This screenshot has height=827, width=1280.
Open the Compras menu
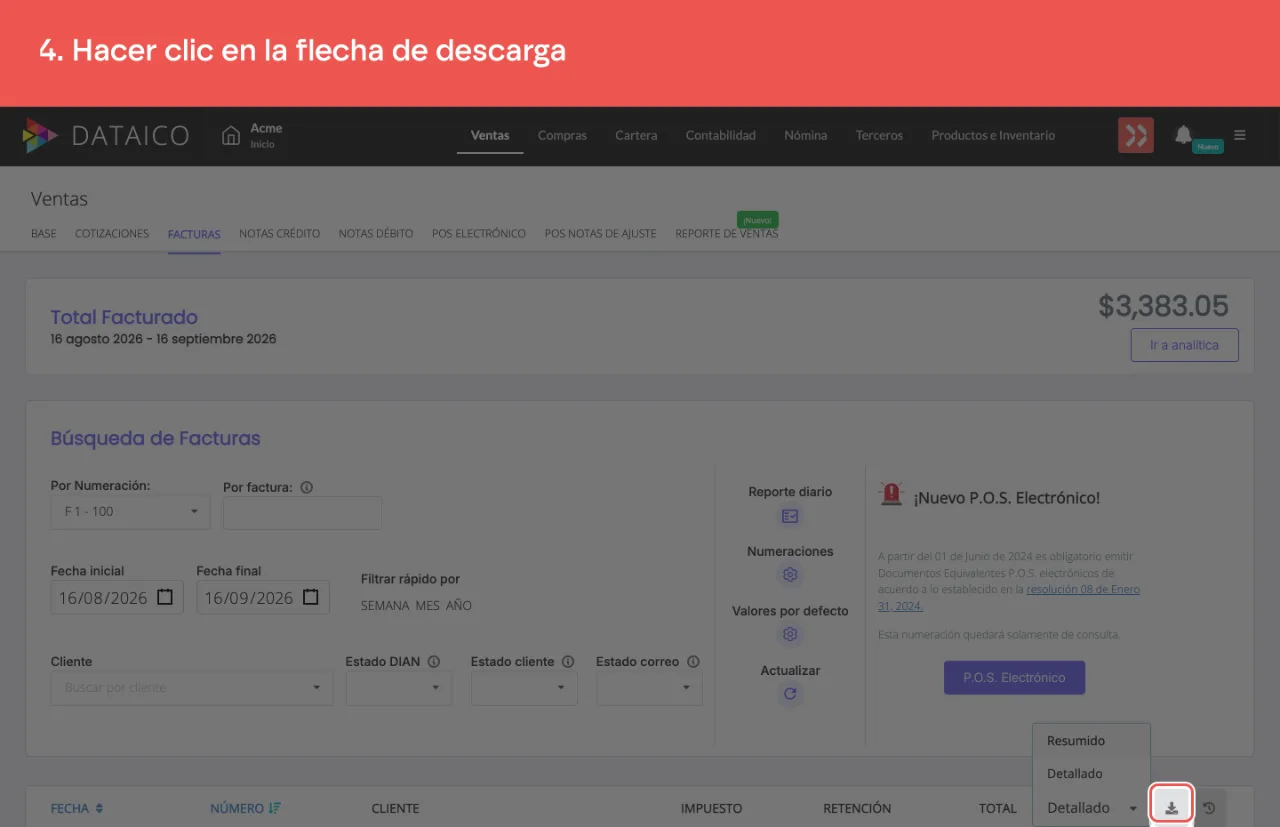click(x=562, y=135)
